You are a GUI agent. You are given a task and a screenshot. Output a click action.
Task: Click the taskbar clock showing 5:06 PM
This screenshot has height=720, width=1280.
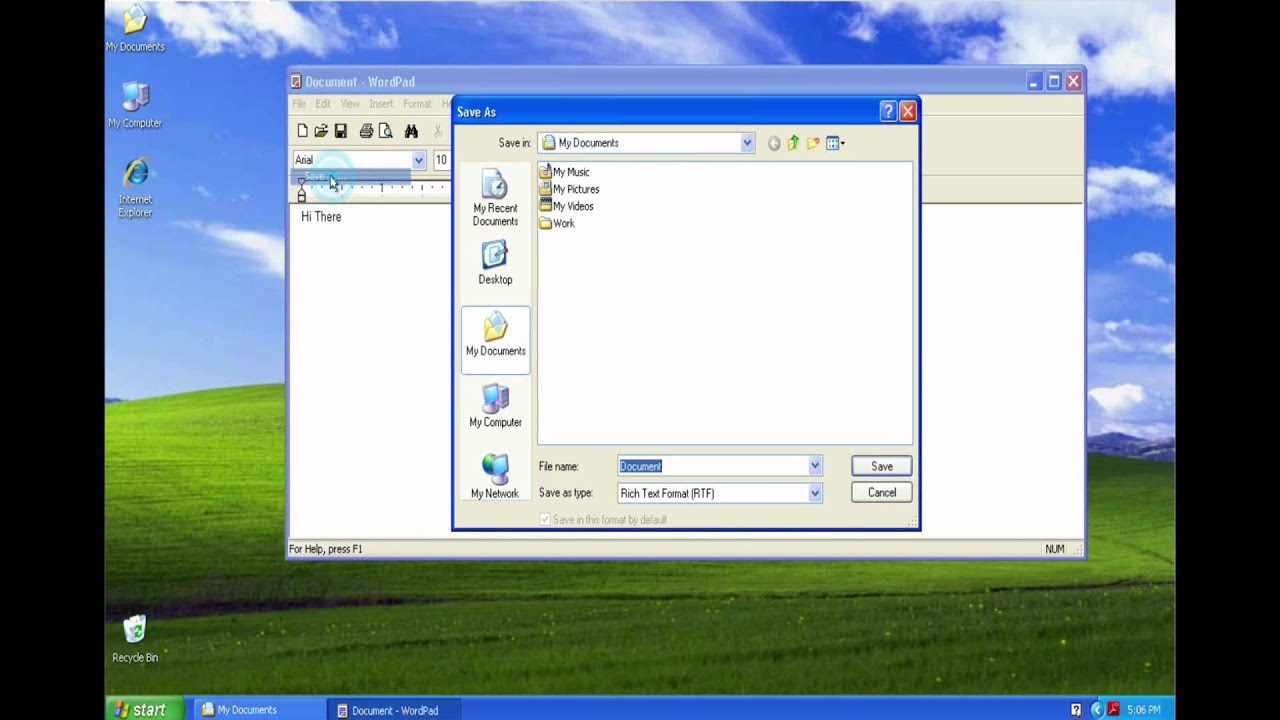pyautogui.click(x=1144, y=710)
